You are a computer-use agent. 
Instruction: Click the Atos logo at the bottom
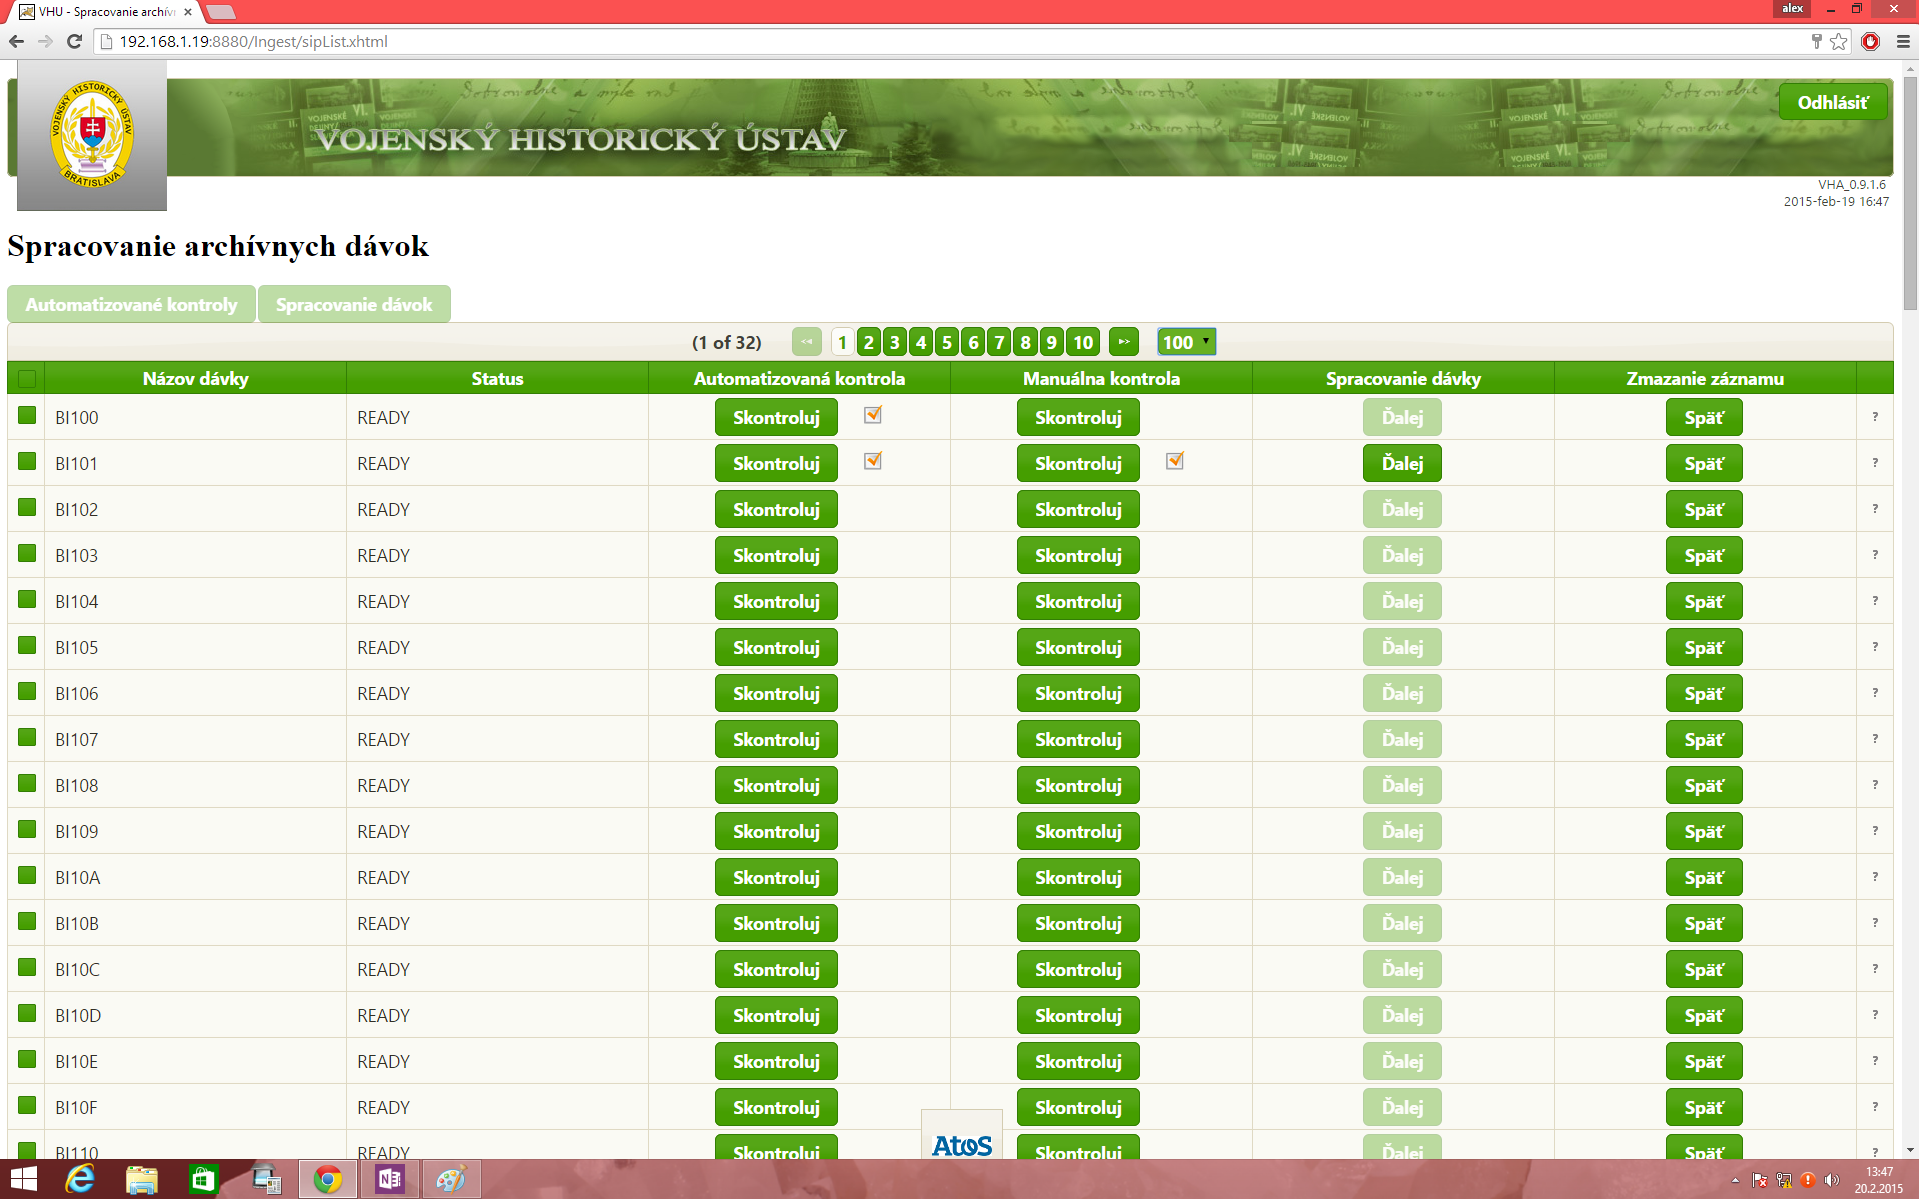(x=961, y=1144)
